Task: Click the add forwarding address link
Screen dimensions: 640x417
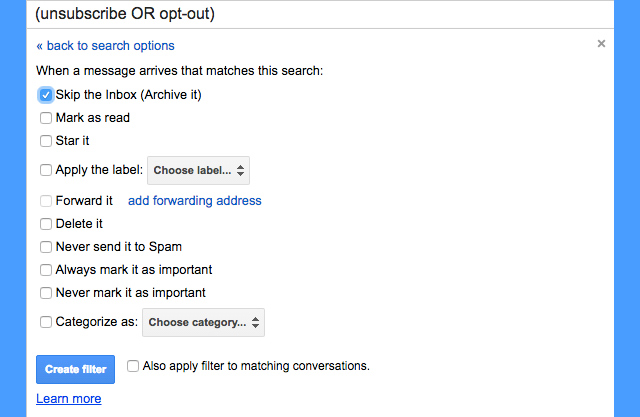Action: (194, 201)
